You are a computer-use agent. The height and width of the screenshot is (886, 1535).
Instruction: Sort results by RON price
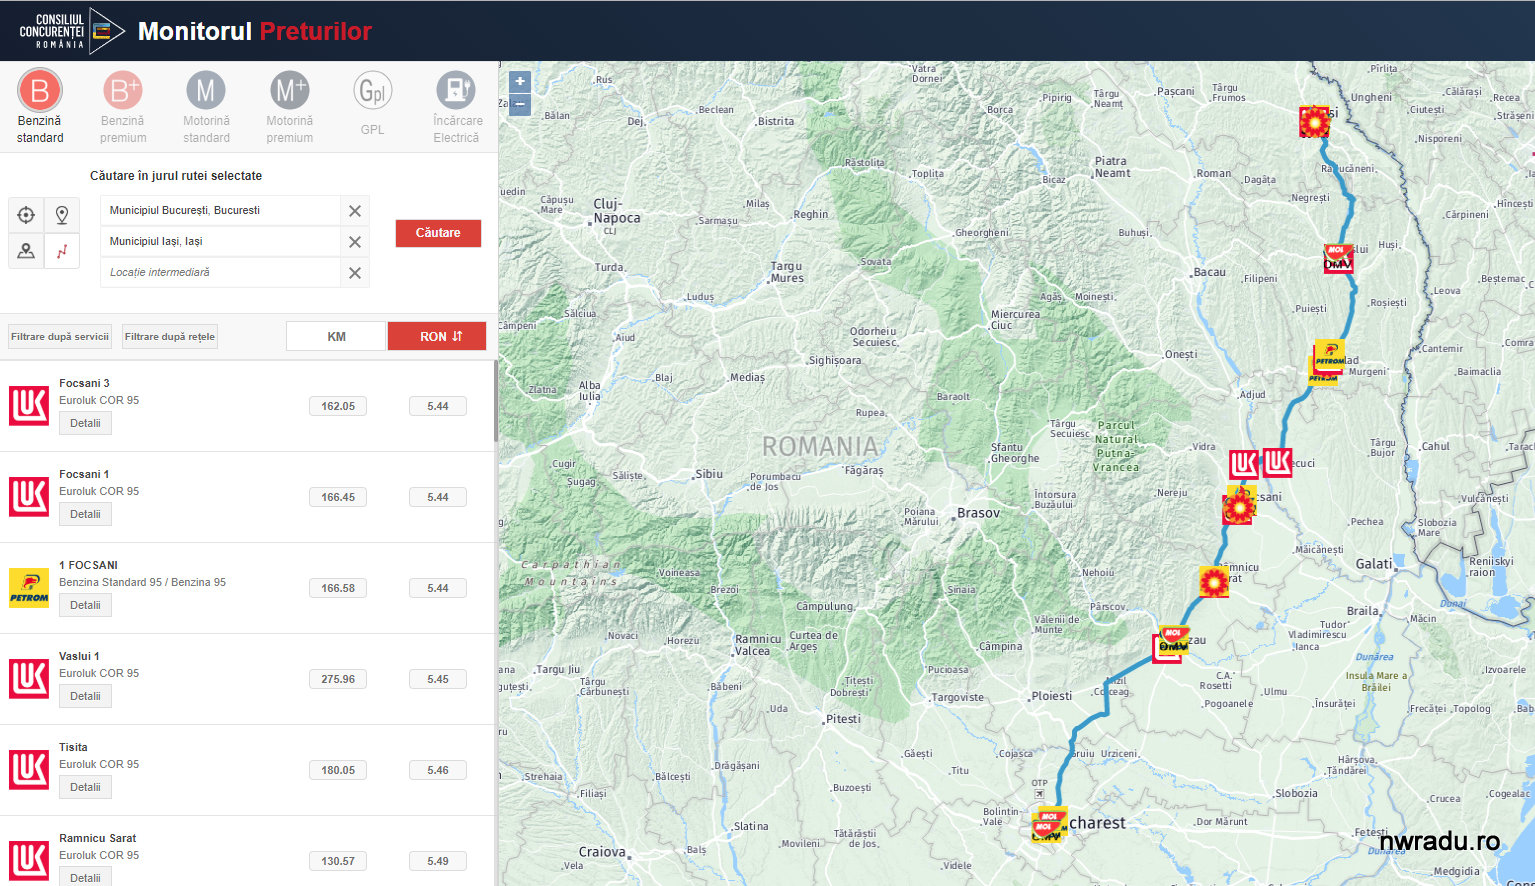[x=437, y=337]
